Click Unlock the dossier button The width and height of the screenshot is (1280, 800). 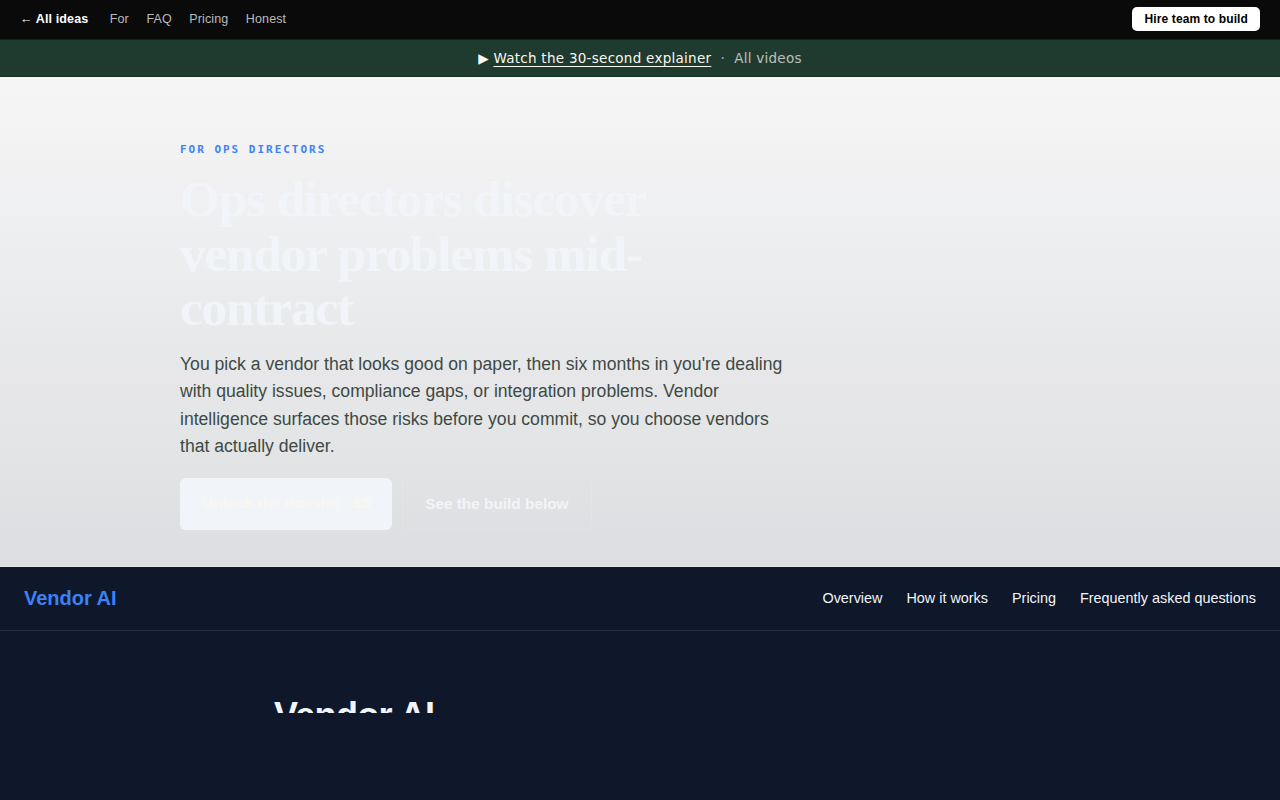[x=286, y=504]
